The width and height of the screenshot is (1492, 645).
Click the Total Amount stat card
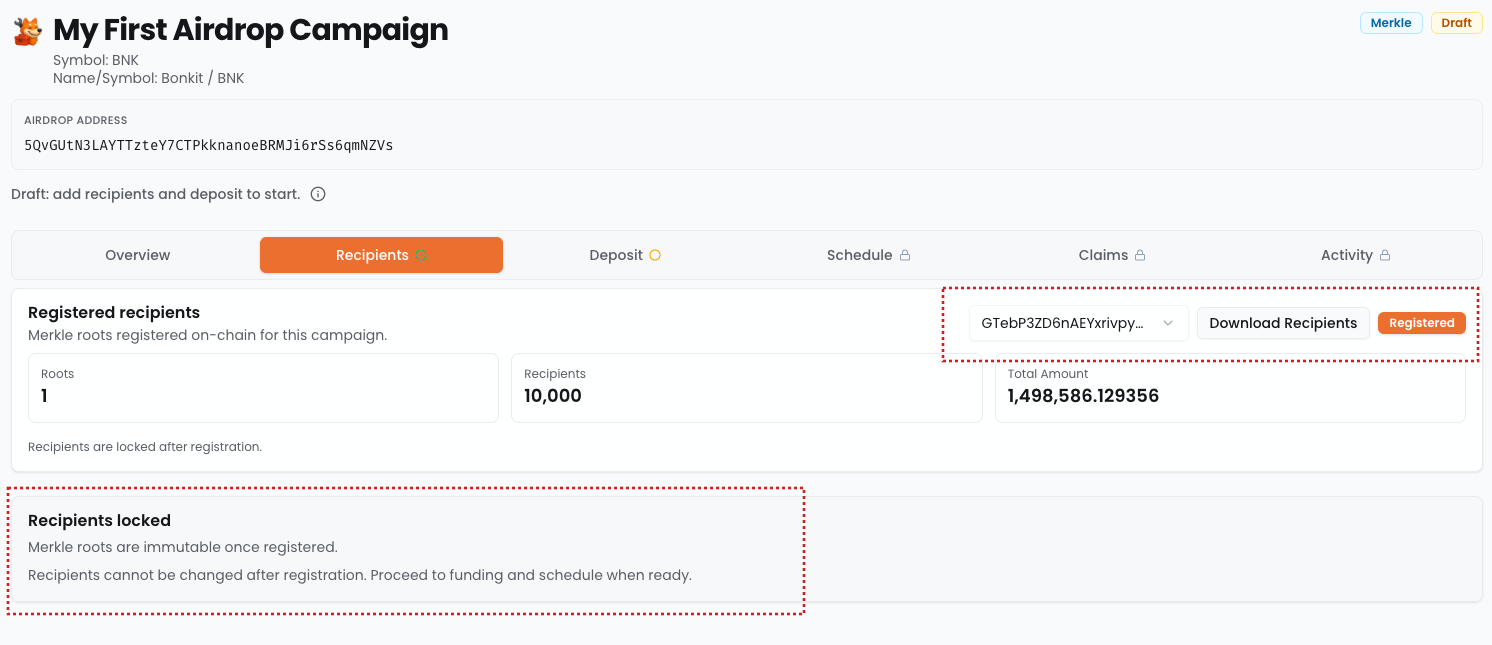pyautogui.click(x=1229, y=388)
